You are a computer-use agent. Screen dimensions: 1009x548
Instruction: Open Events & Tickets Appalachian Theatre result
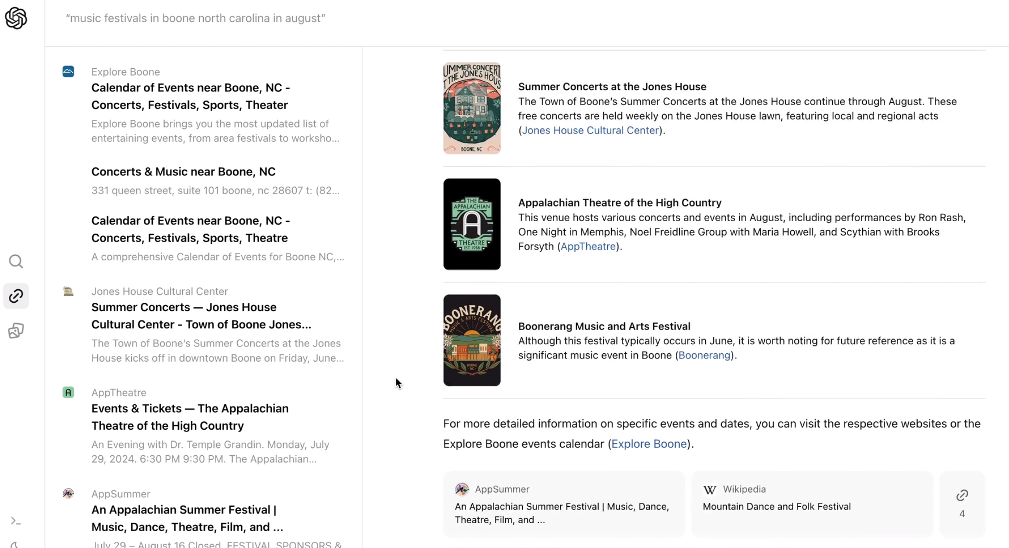[x=190, y=417]
